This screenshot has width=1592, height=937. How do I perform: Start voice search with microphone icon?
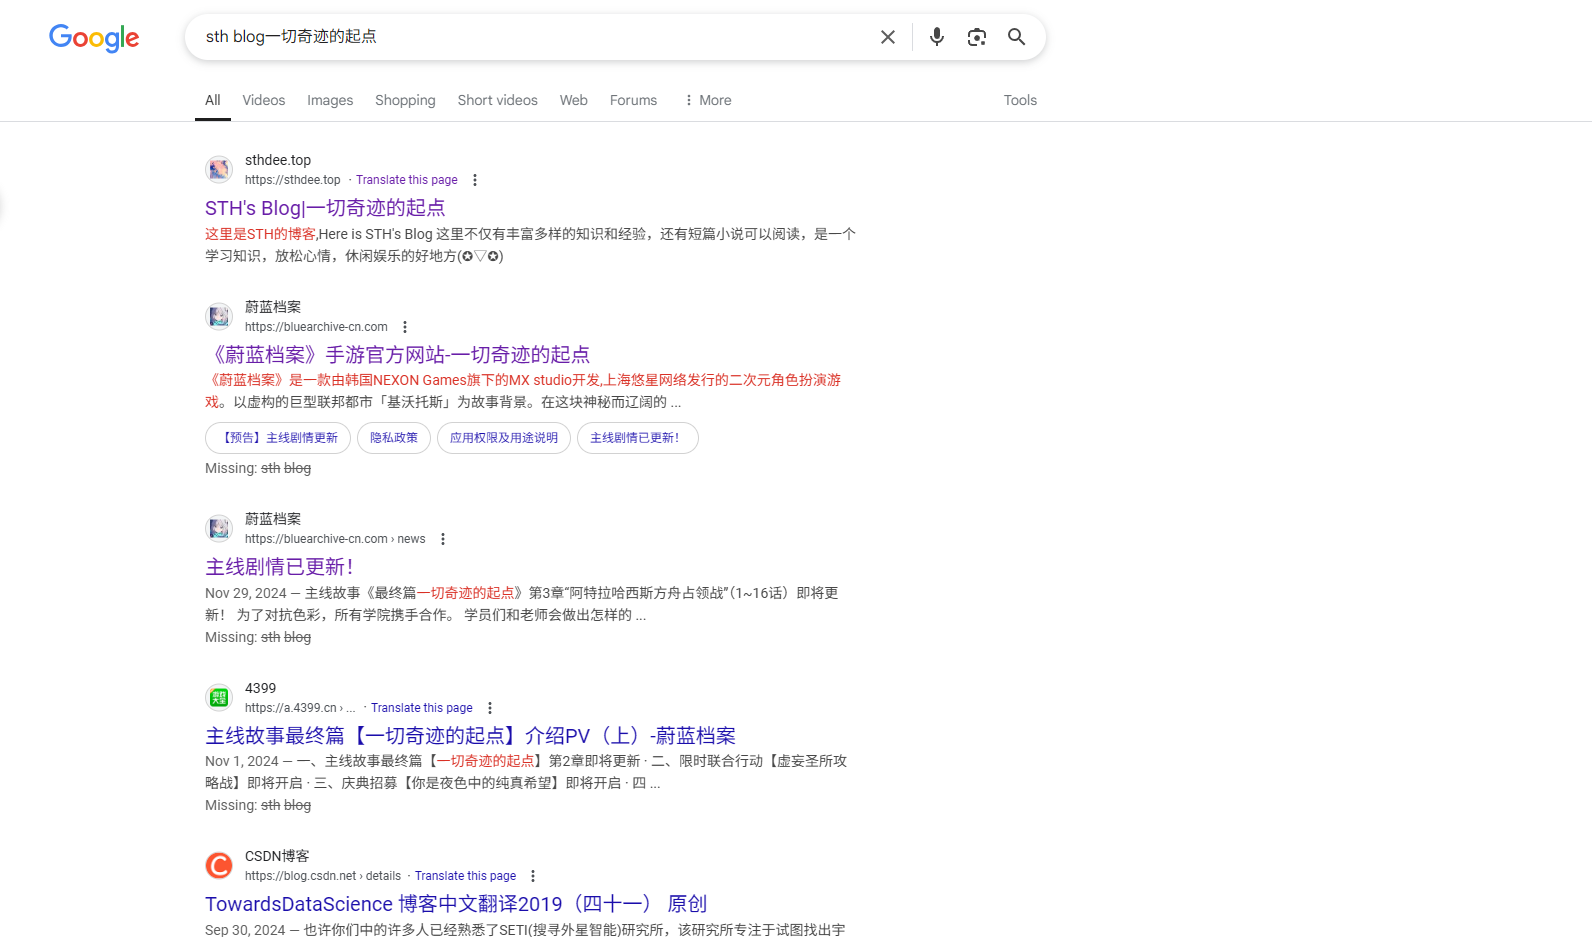point(937,37)
